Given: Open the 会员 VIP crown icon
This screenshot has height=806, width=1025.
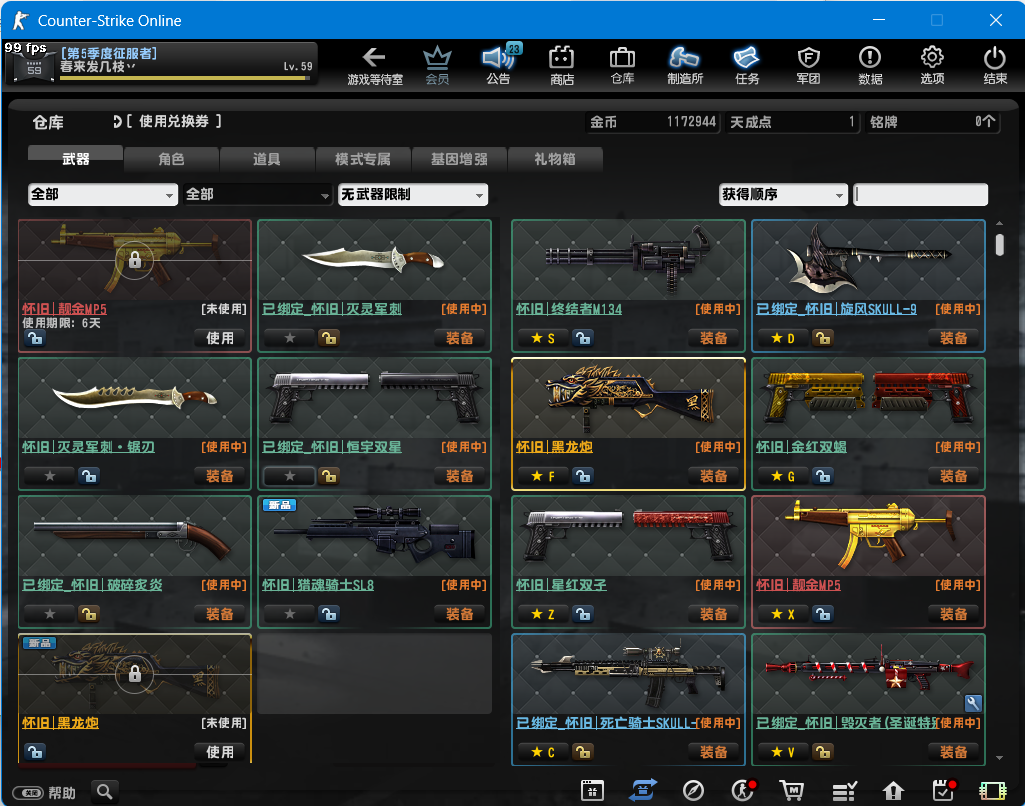Looking at the screenshot, I should coord(437,65).
